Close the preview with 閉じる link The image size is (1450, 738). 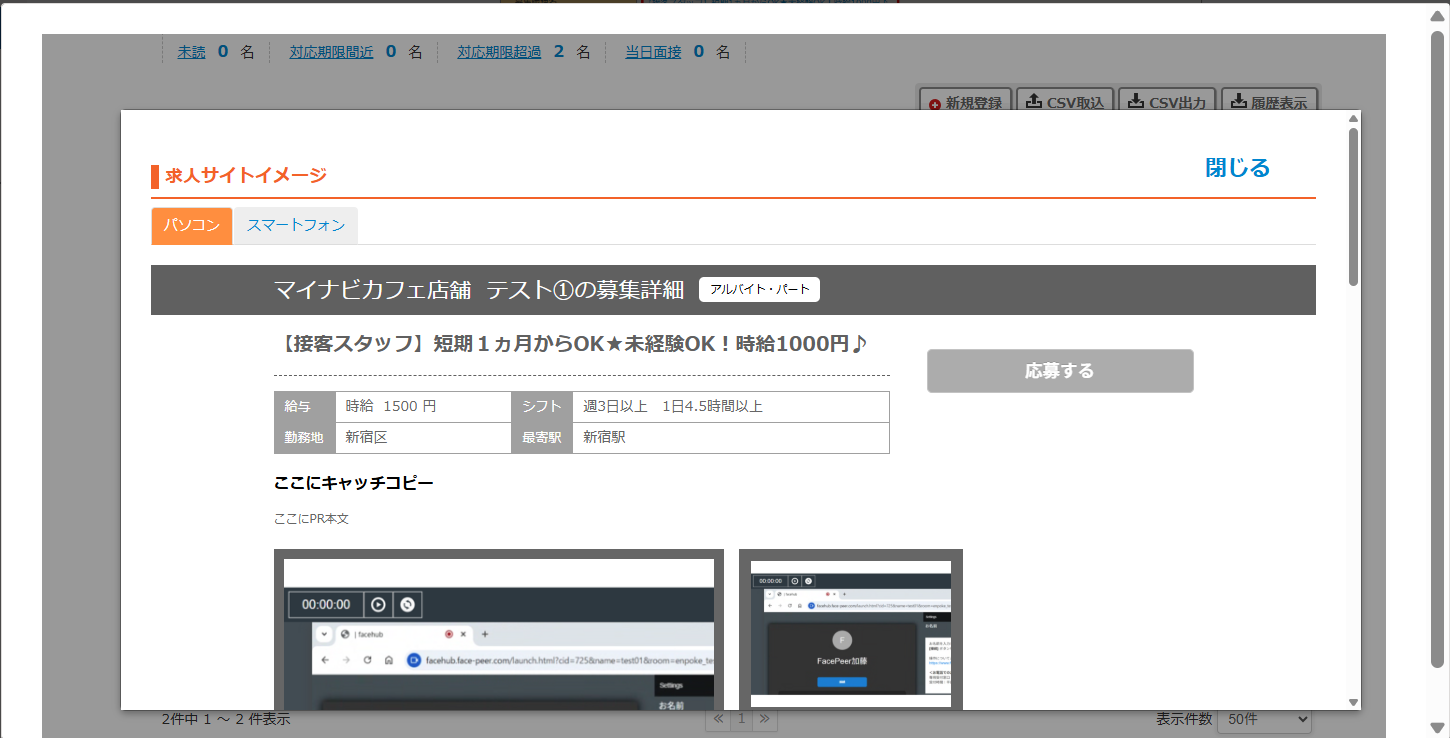1237,167
